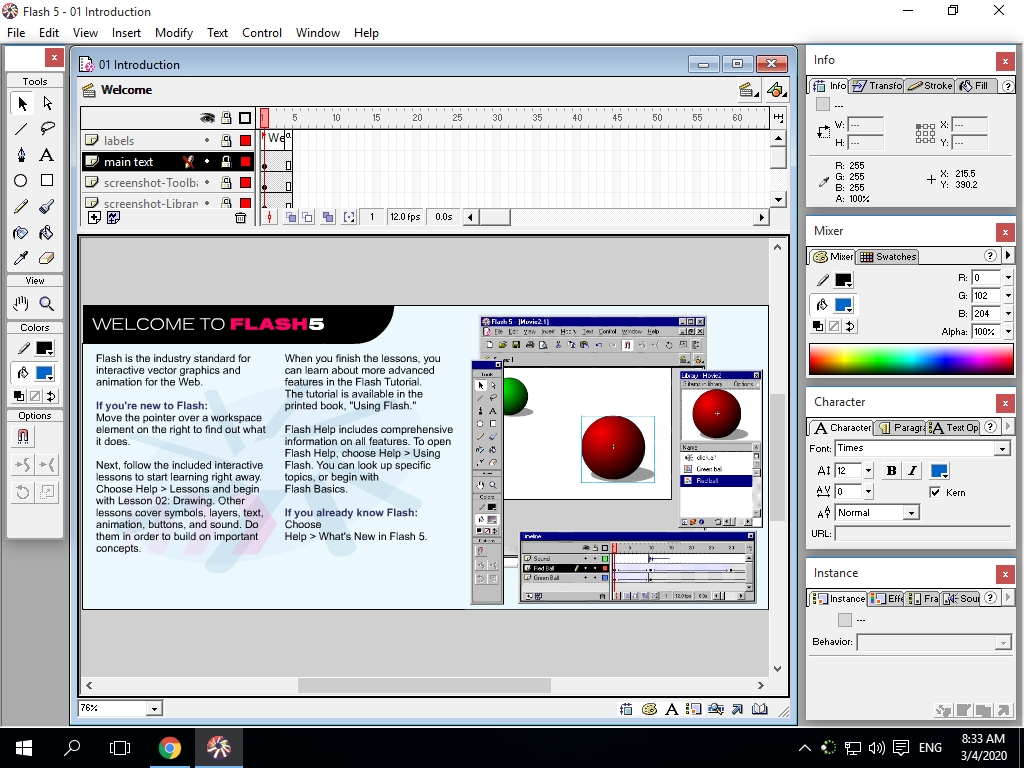
Task: Add a new layer in timeline
Action: coord(94,217)
